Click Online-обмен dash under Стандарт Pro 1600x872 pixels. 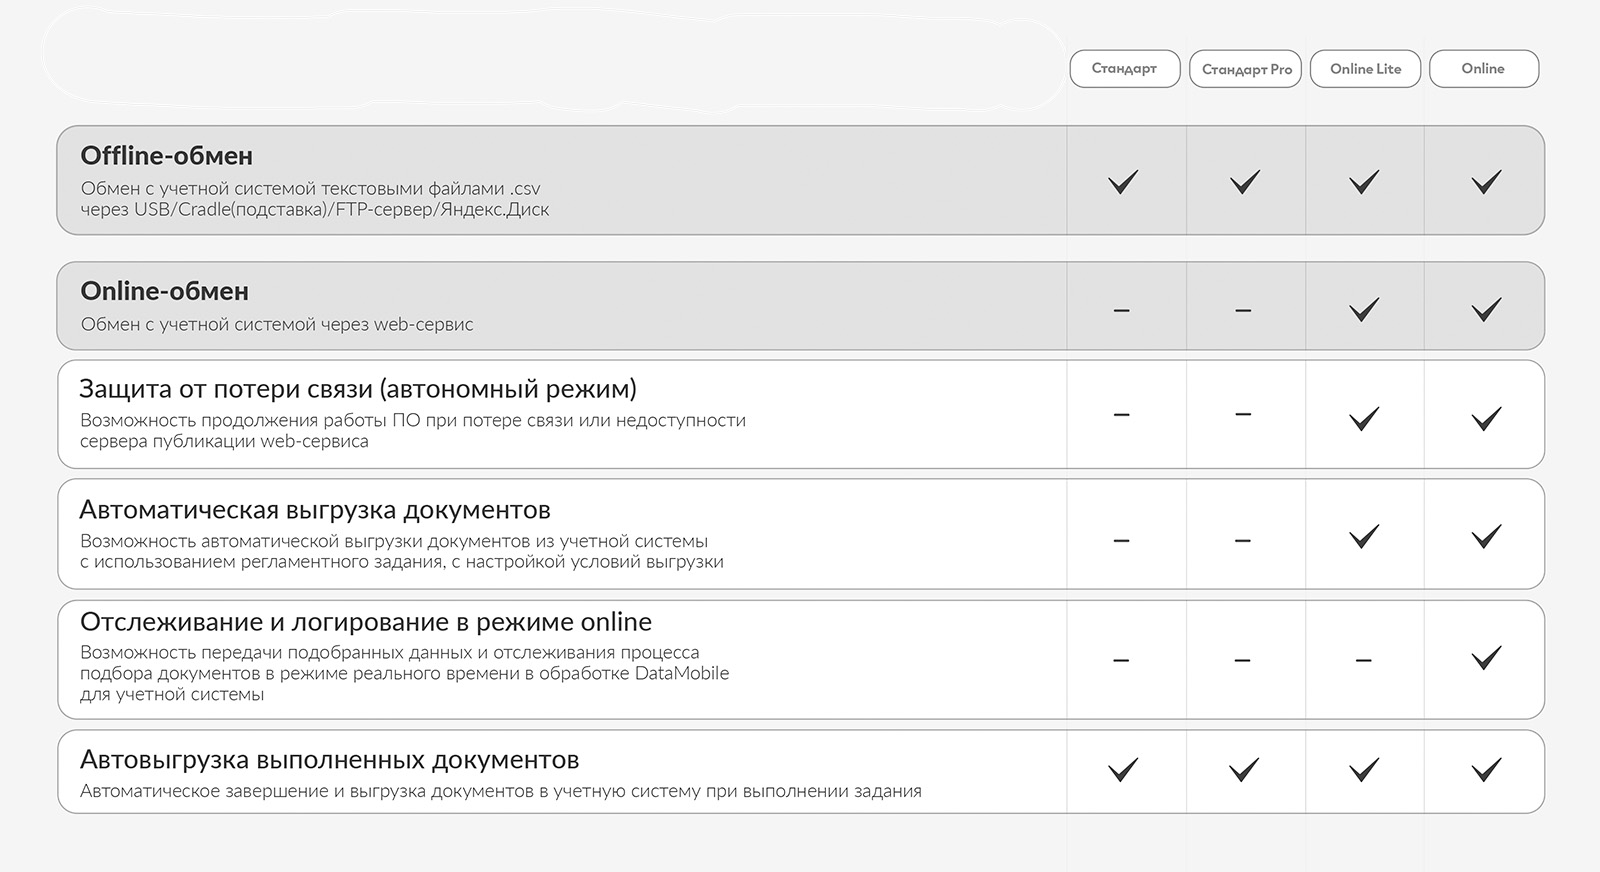pos(1243,311)
